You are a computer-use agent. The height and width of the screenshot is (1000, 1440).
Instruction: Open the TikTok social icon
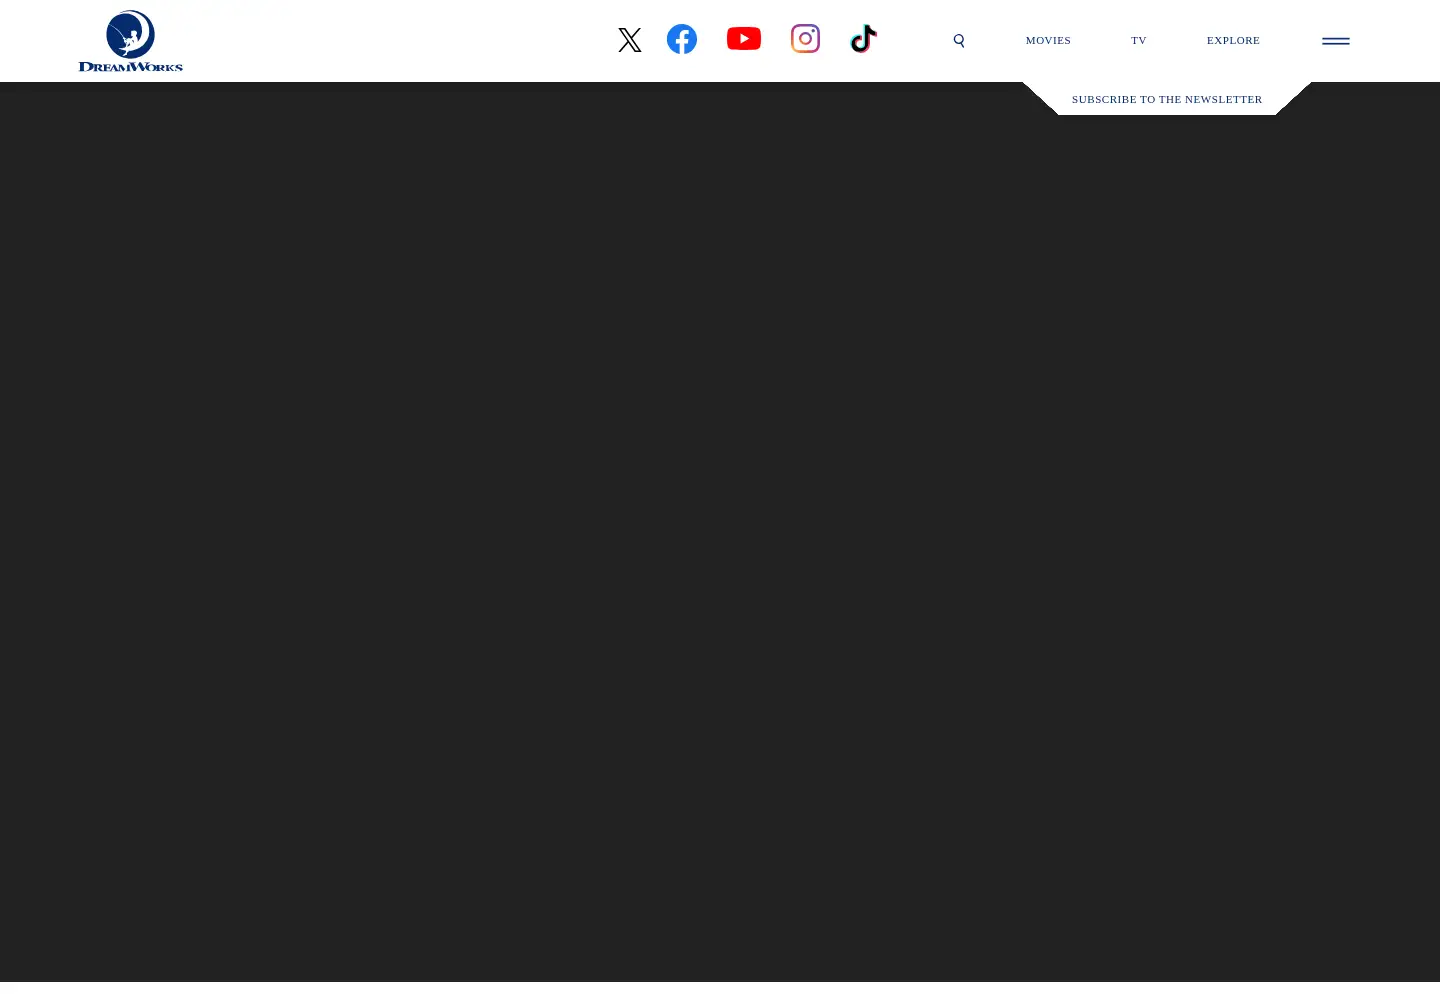pos(863,39)
